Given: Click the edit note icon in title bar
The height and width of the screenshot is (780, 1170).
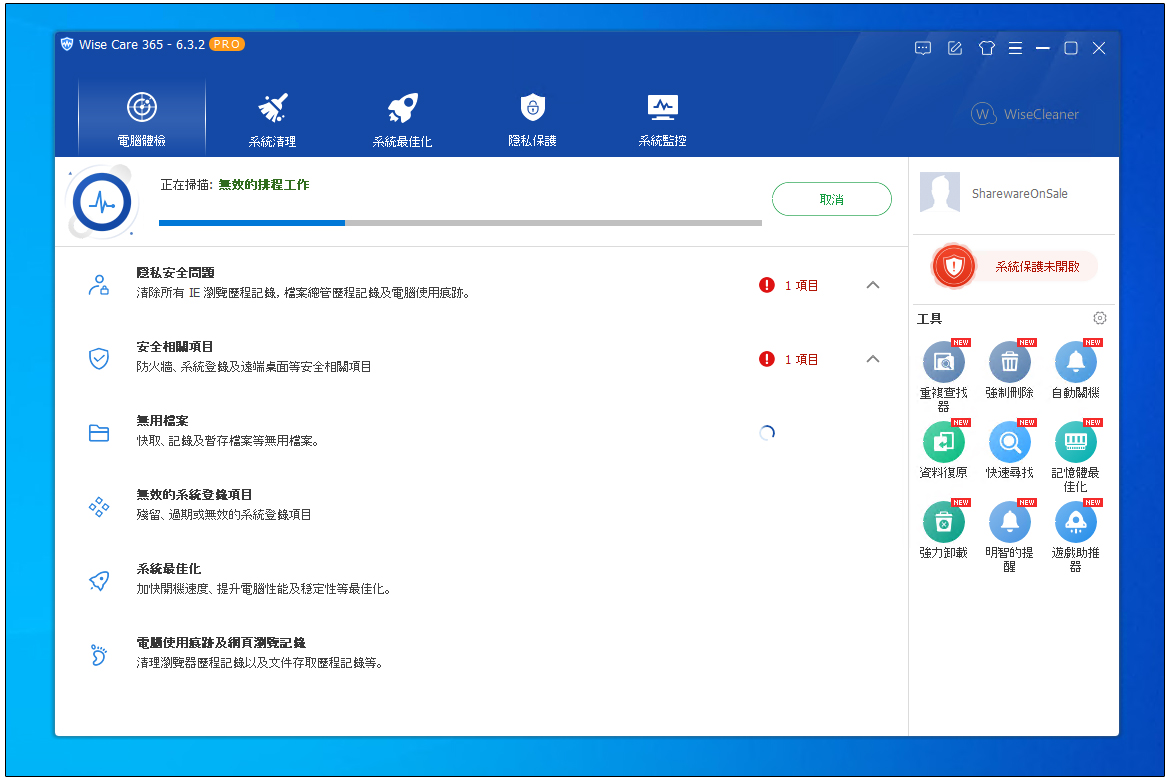Looking at the screenshot, I should (x=954, y=49).
